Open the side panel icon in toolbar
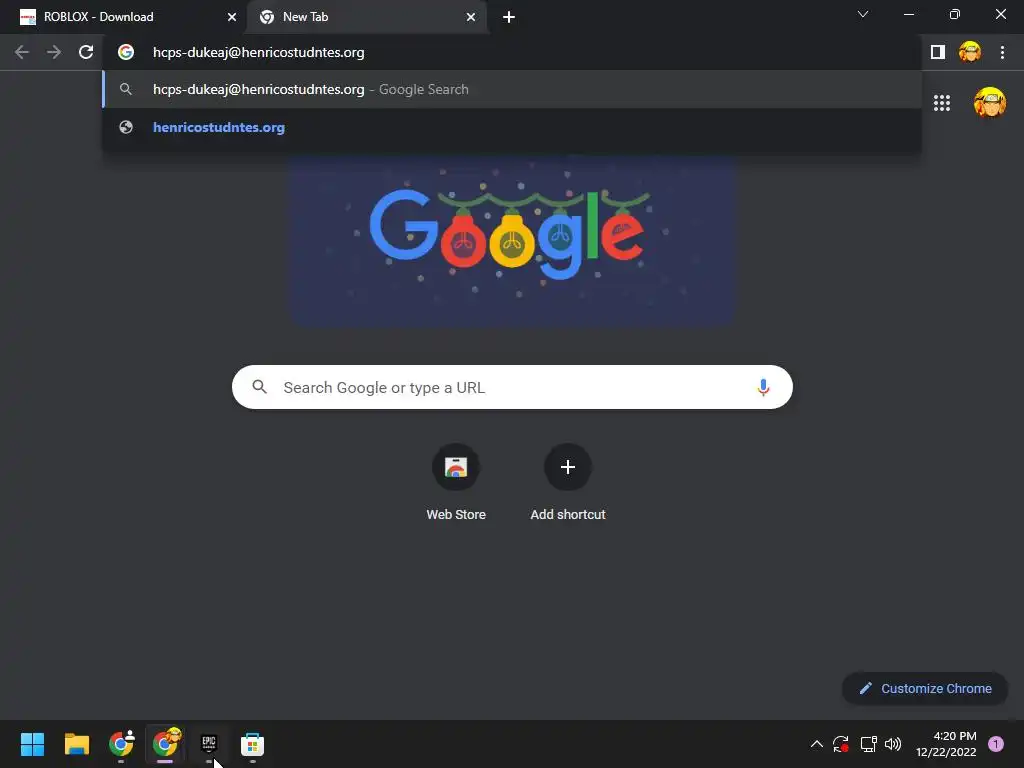This screenshot has width=1024, height=768. point(938,52)
